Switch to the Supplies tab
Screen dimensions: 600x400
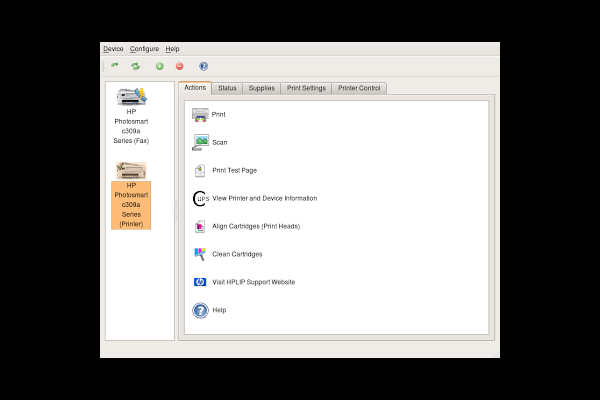pyautogui.click(x=262, y=88)
